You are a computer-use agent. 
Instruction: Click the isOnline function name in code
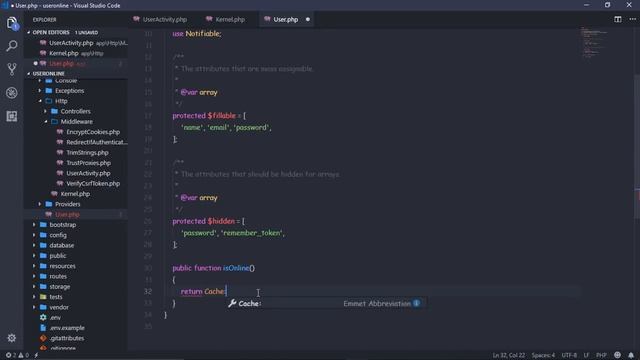[x=236, y=268]
